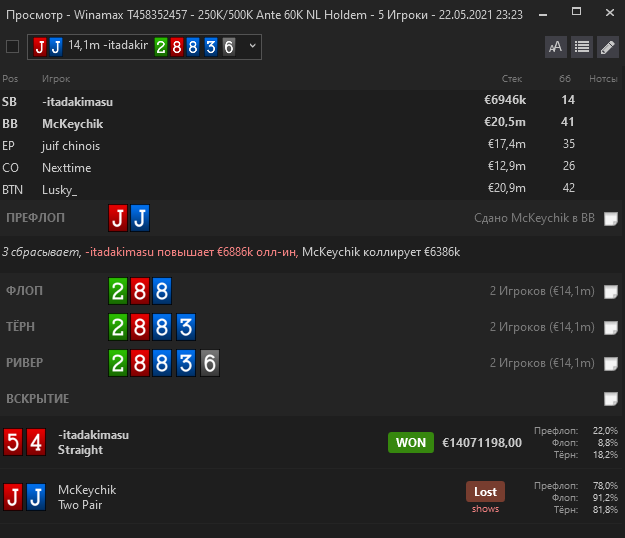The height and width of the screenshot is (538, 625).
Task: Minimize the Просмотр window
Action: (x=542, y=14)
